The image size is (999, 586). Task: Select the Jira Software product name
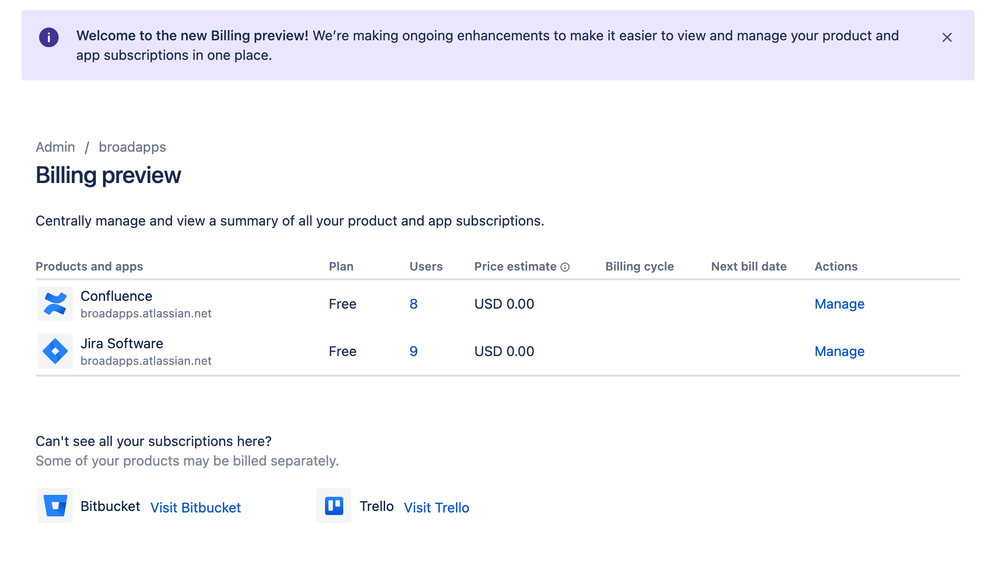click(122, 343)
